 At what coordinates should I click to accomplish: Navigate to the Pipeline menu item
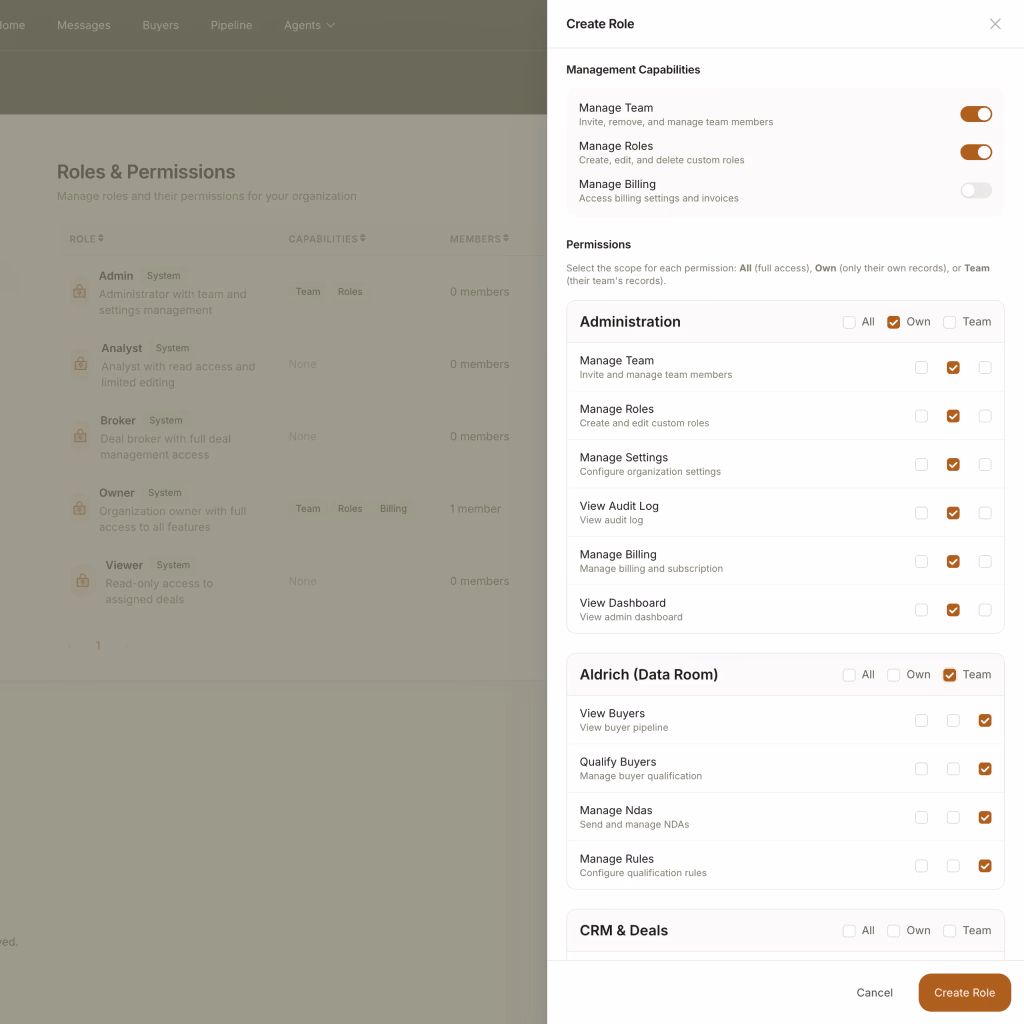point(231,25)
